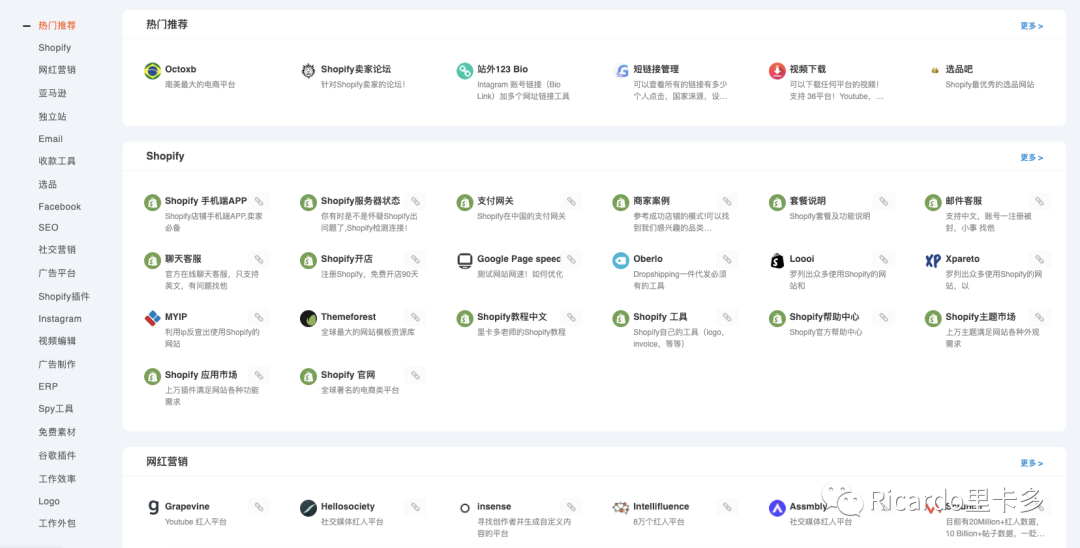The height and width of the screenshot is (548, 1080).
Task: Click link icon beside Grapevine
Action: pyautogui.click(x=259, y=507)
